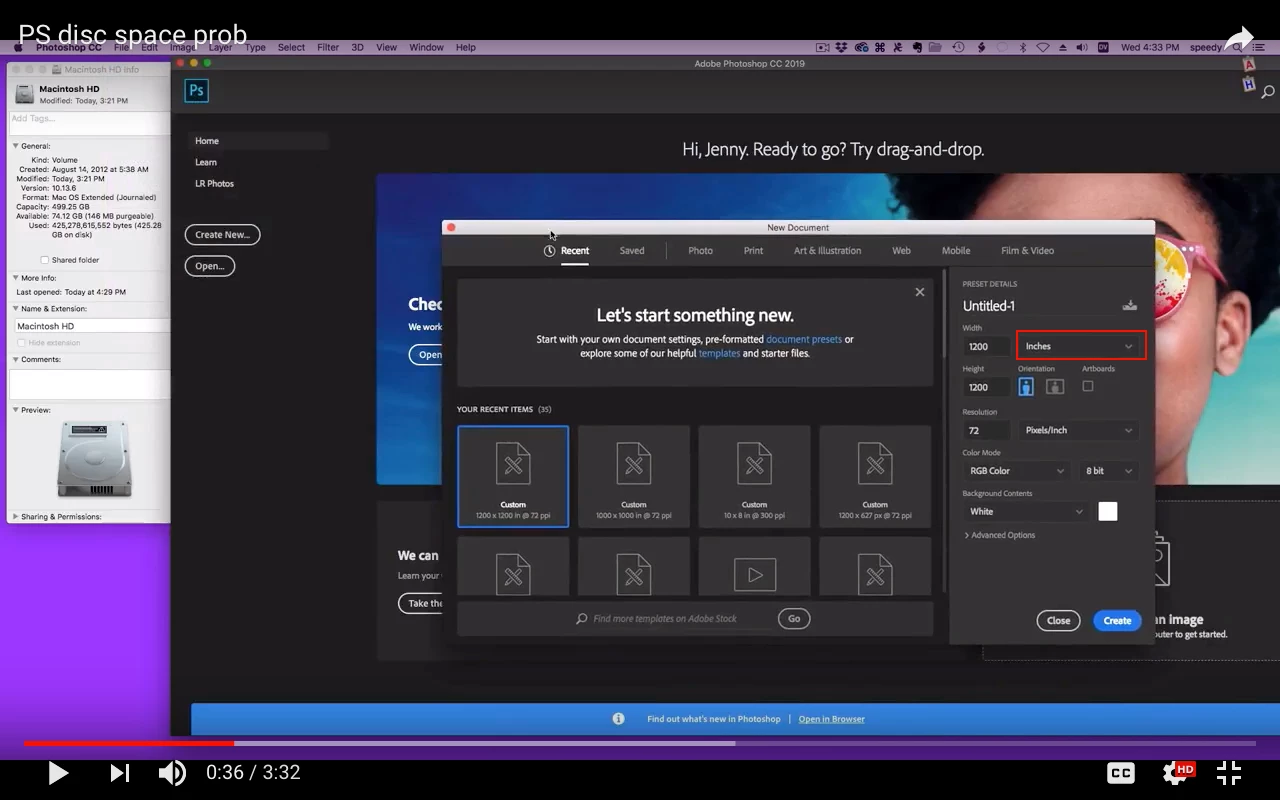This screenshot has height=800, width=1280.
Task: Switch to Art & Illustration tab
Action: coord(827,251)
